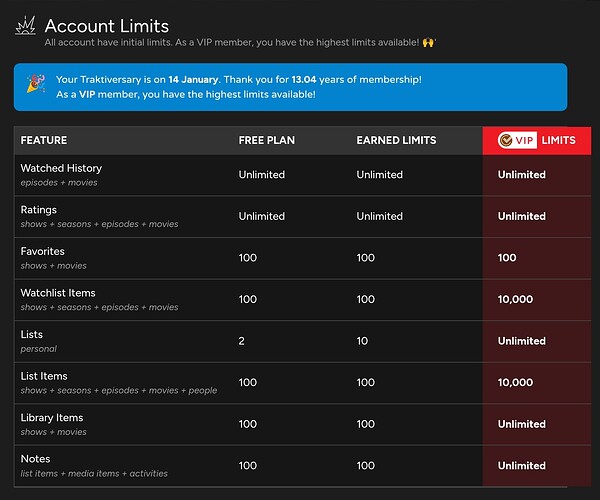Click Ratings VIP Unlimited value

(x=522, y=217)
